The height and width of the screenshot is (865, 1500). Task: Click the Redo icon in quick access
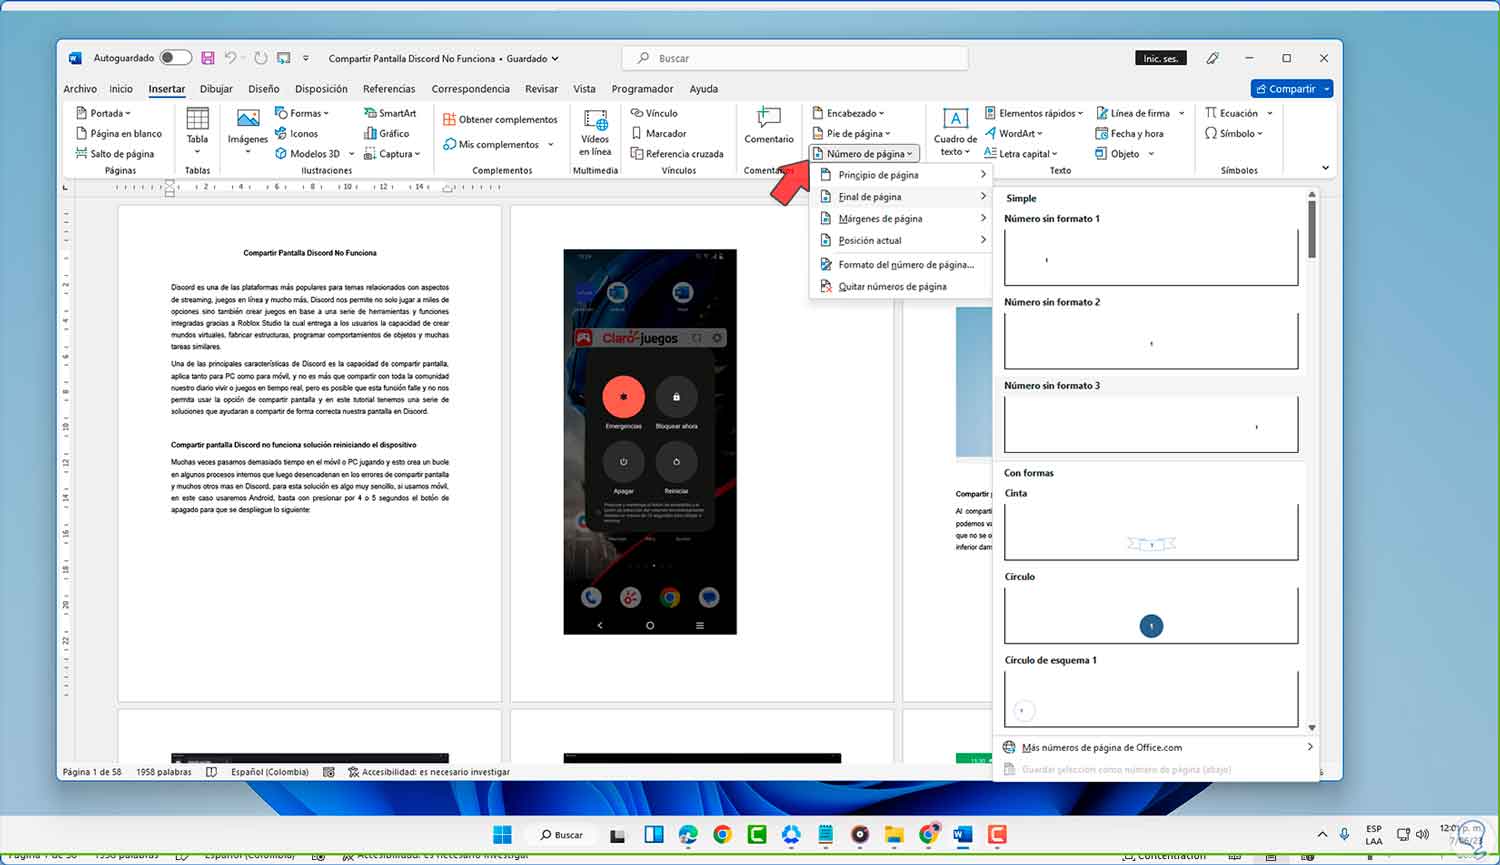pyautogui.click(x=261, y=58)
